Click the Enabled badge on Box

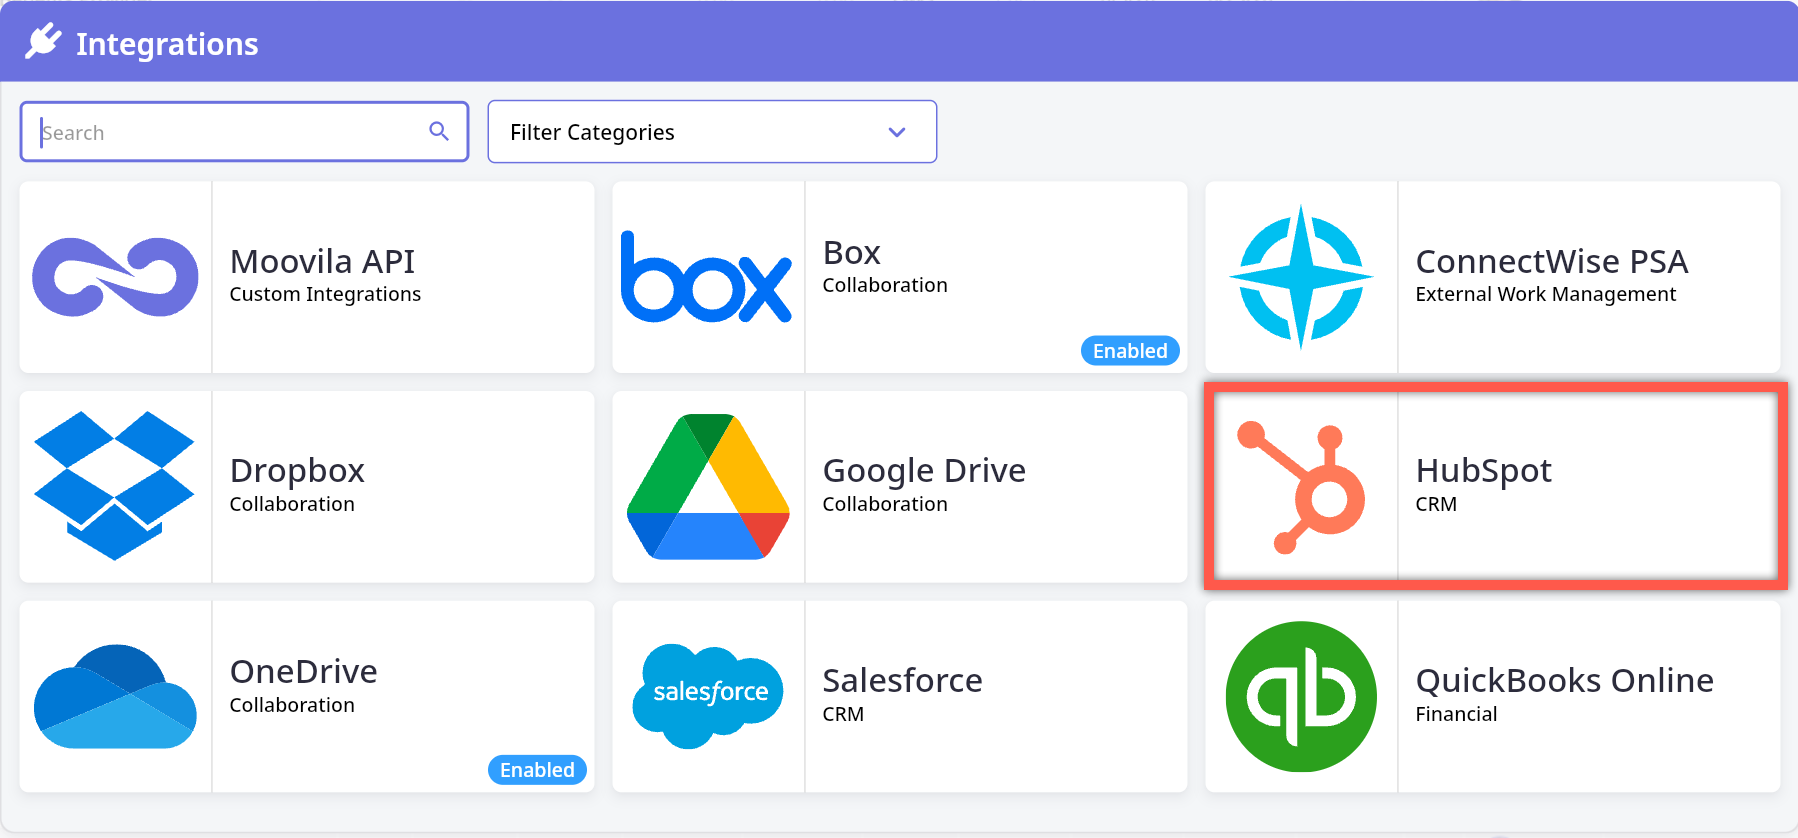click(1130, 351)
